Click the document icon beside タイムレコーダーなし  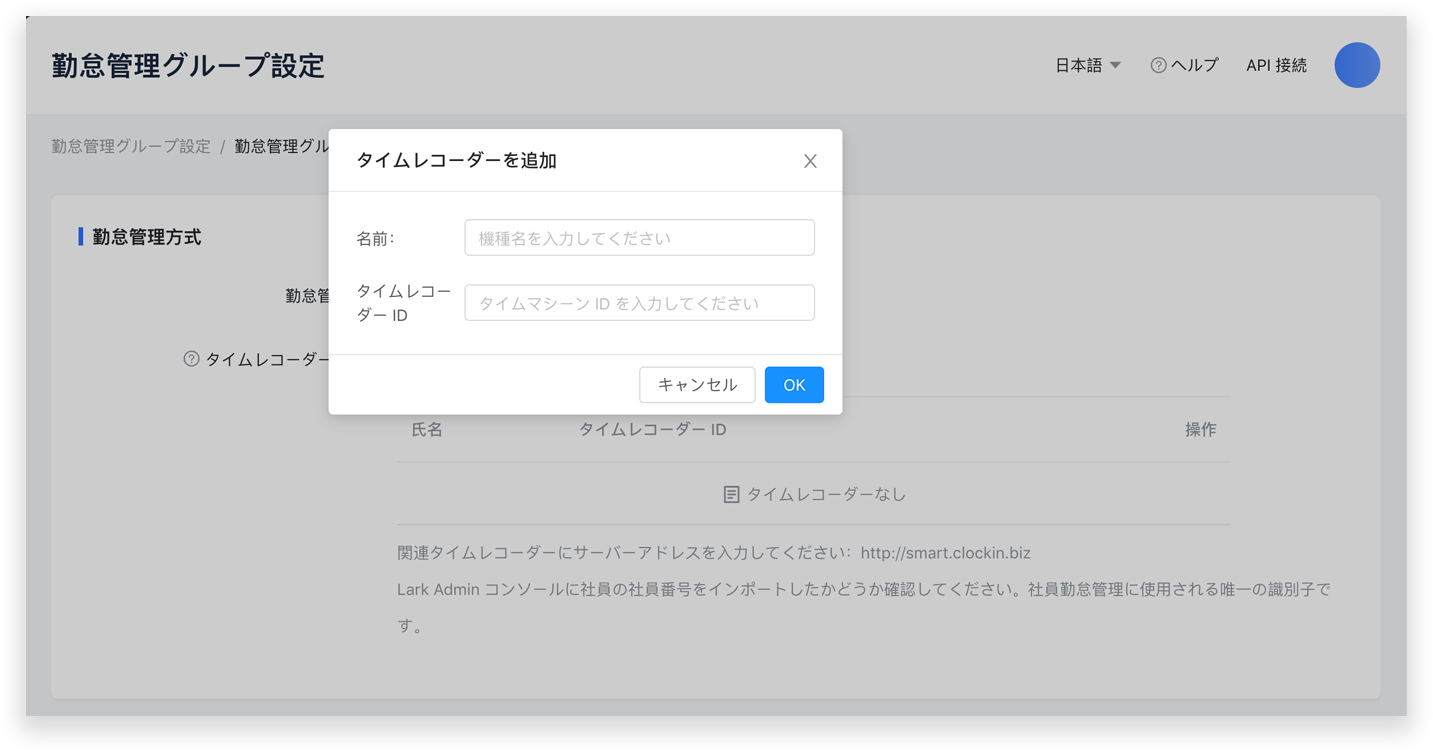click(731, 494)
